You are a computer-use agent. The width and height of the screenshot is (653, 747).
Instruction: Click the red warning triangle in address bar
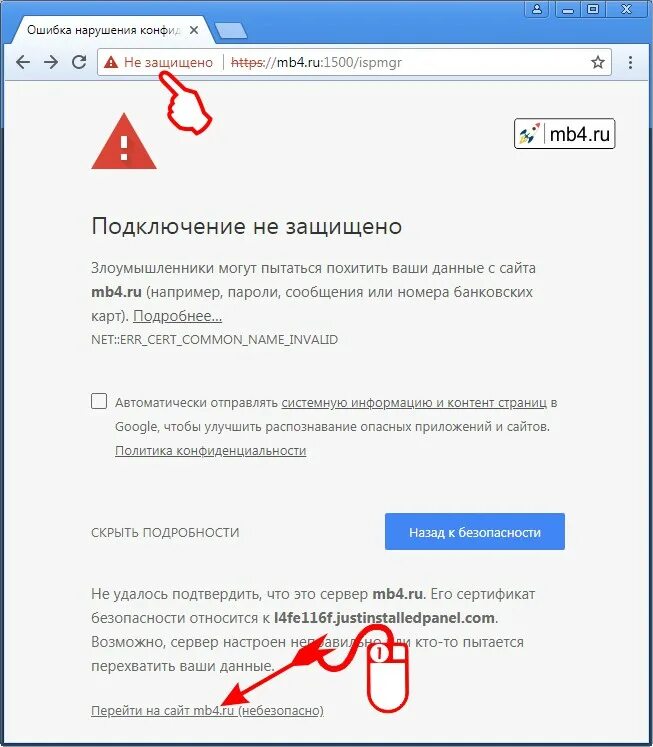pyautogui.click(x=111, y=62)
